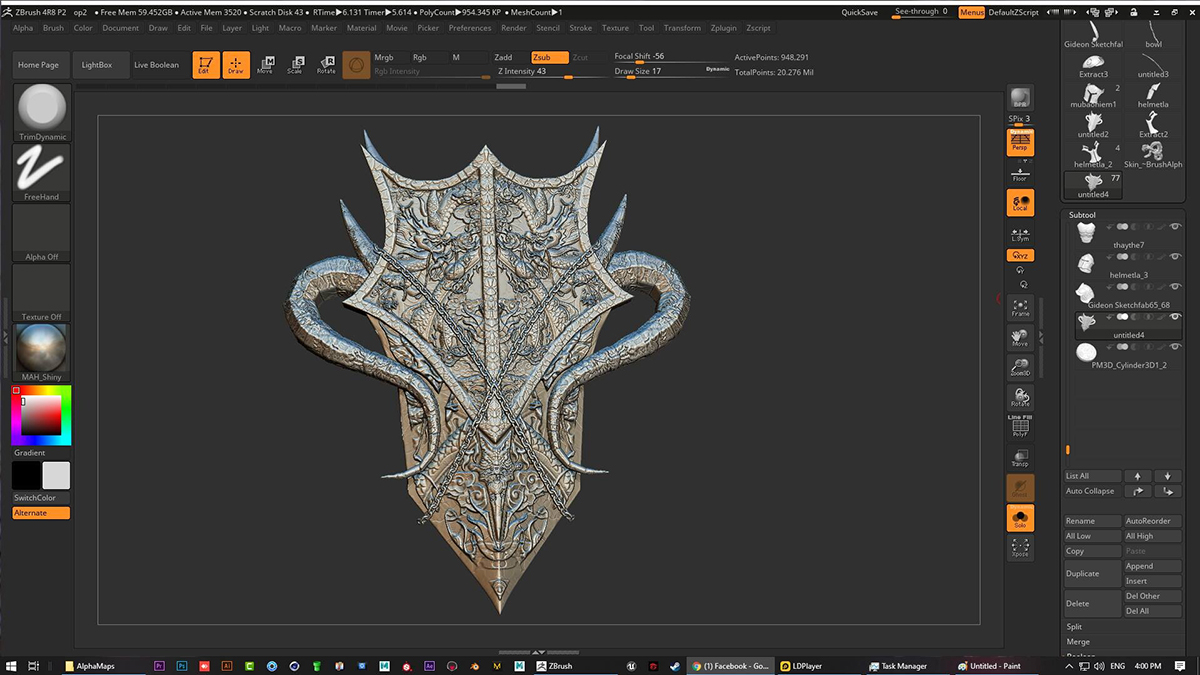Screen dimensions: 1200x675
Task: Click the Edit mode icon
Action: (x=204, y=65)
